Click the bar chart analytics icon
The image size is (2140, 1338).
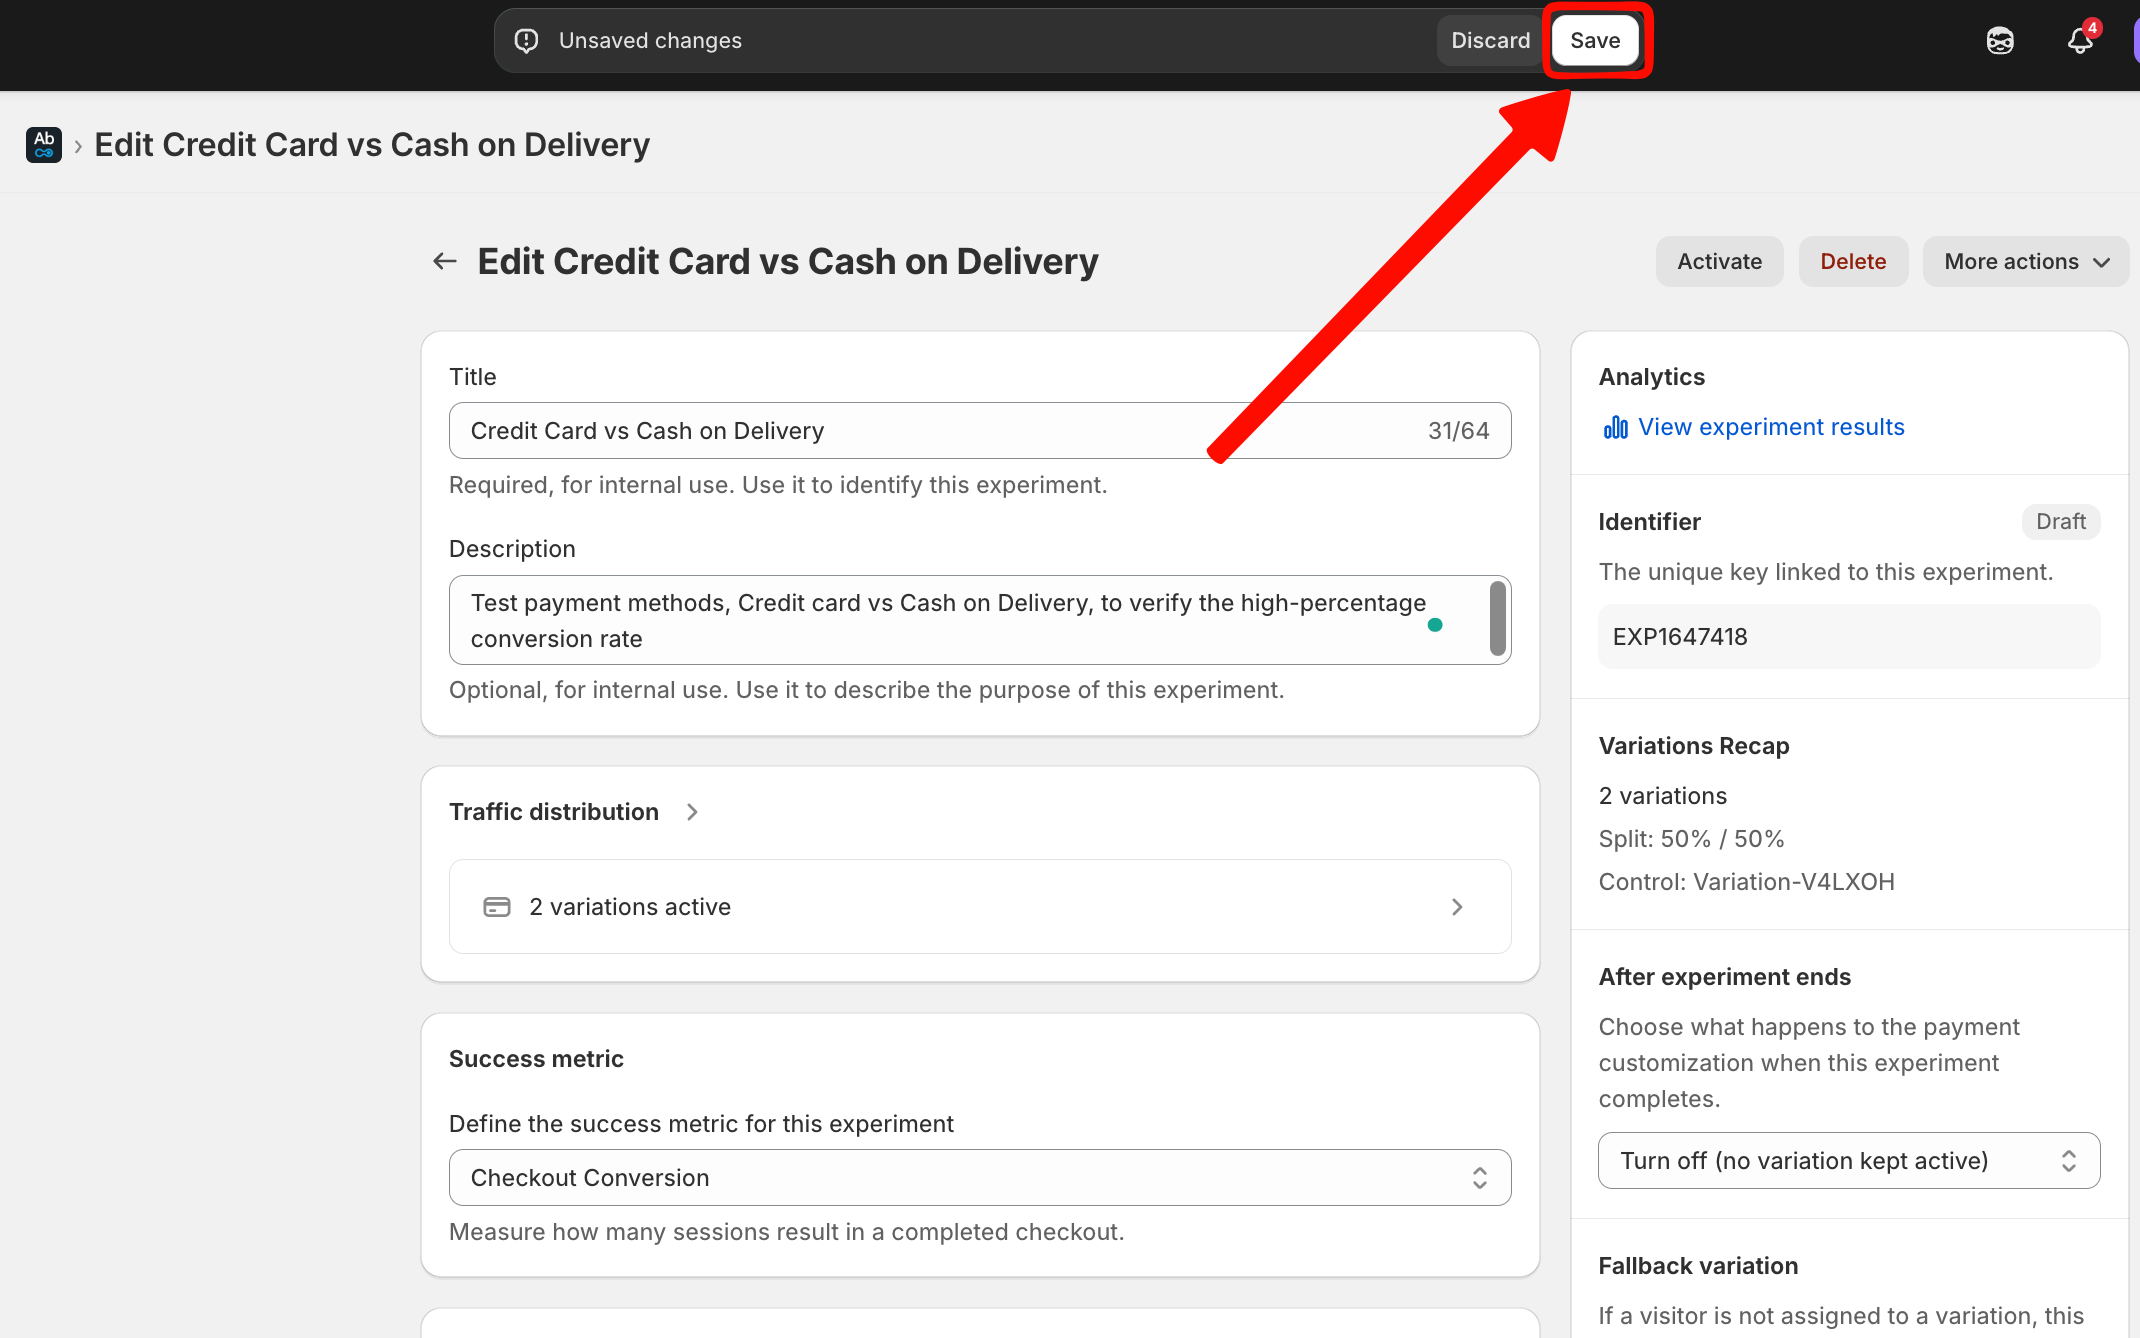[x=1615, y=428]
